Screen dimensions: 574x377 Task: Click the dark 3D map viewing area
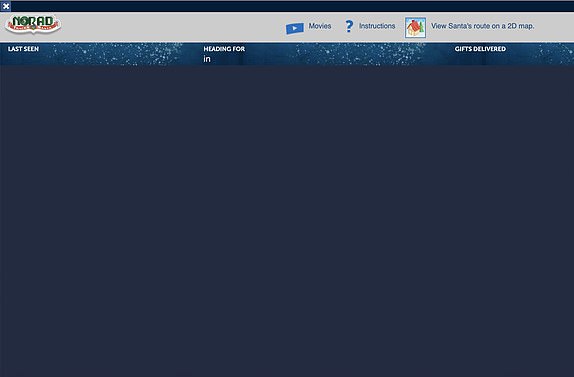click(x=287, y=221)
